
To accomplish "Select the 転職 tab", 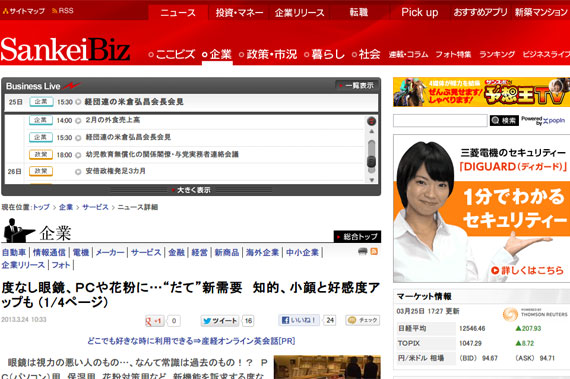I will tap(359, 13).
